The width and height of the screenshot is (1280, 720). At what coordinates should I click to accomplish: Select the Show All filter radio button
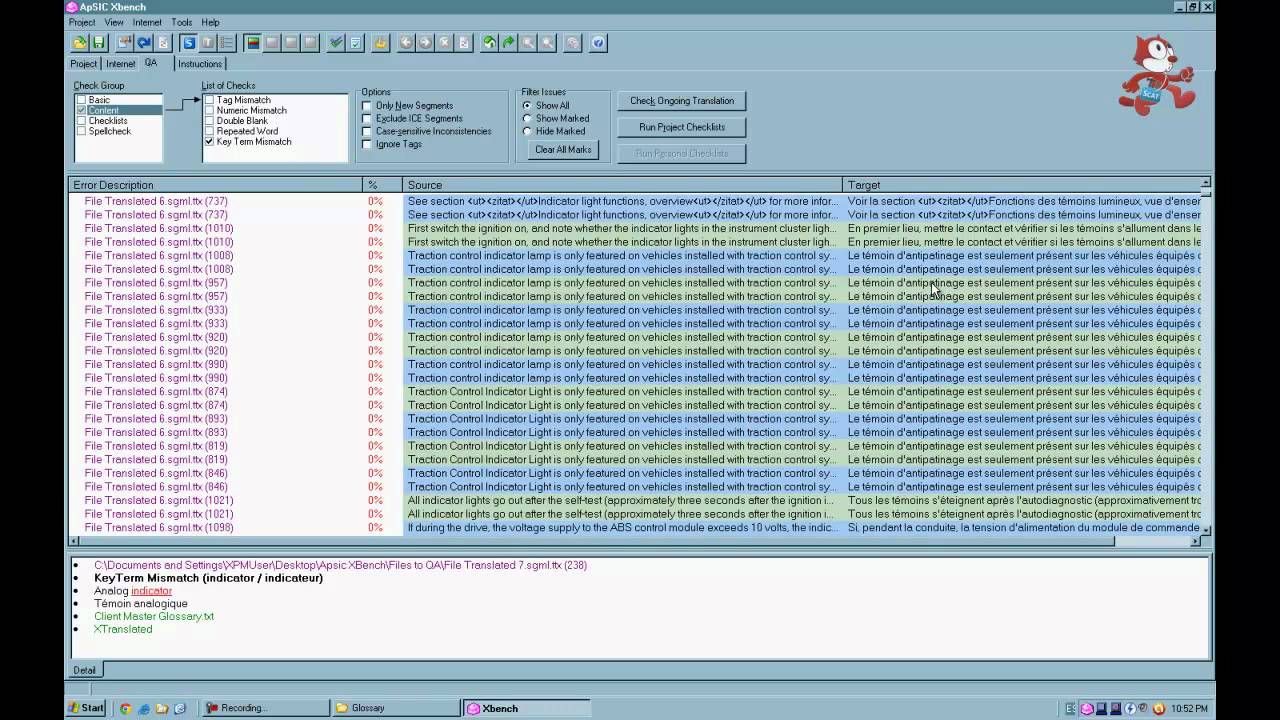pyautogui.click(x=527, y=106)
